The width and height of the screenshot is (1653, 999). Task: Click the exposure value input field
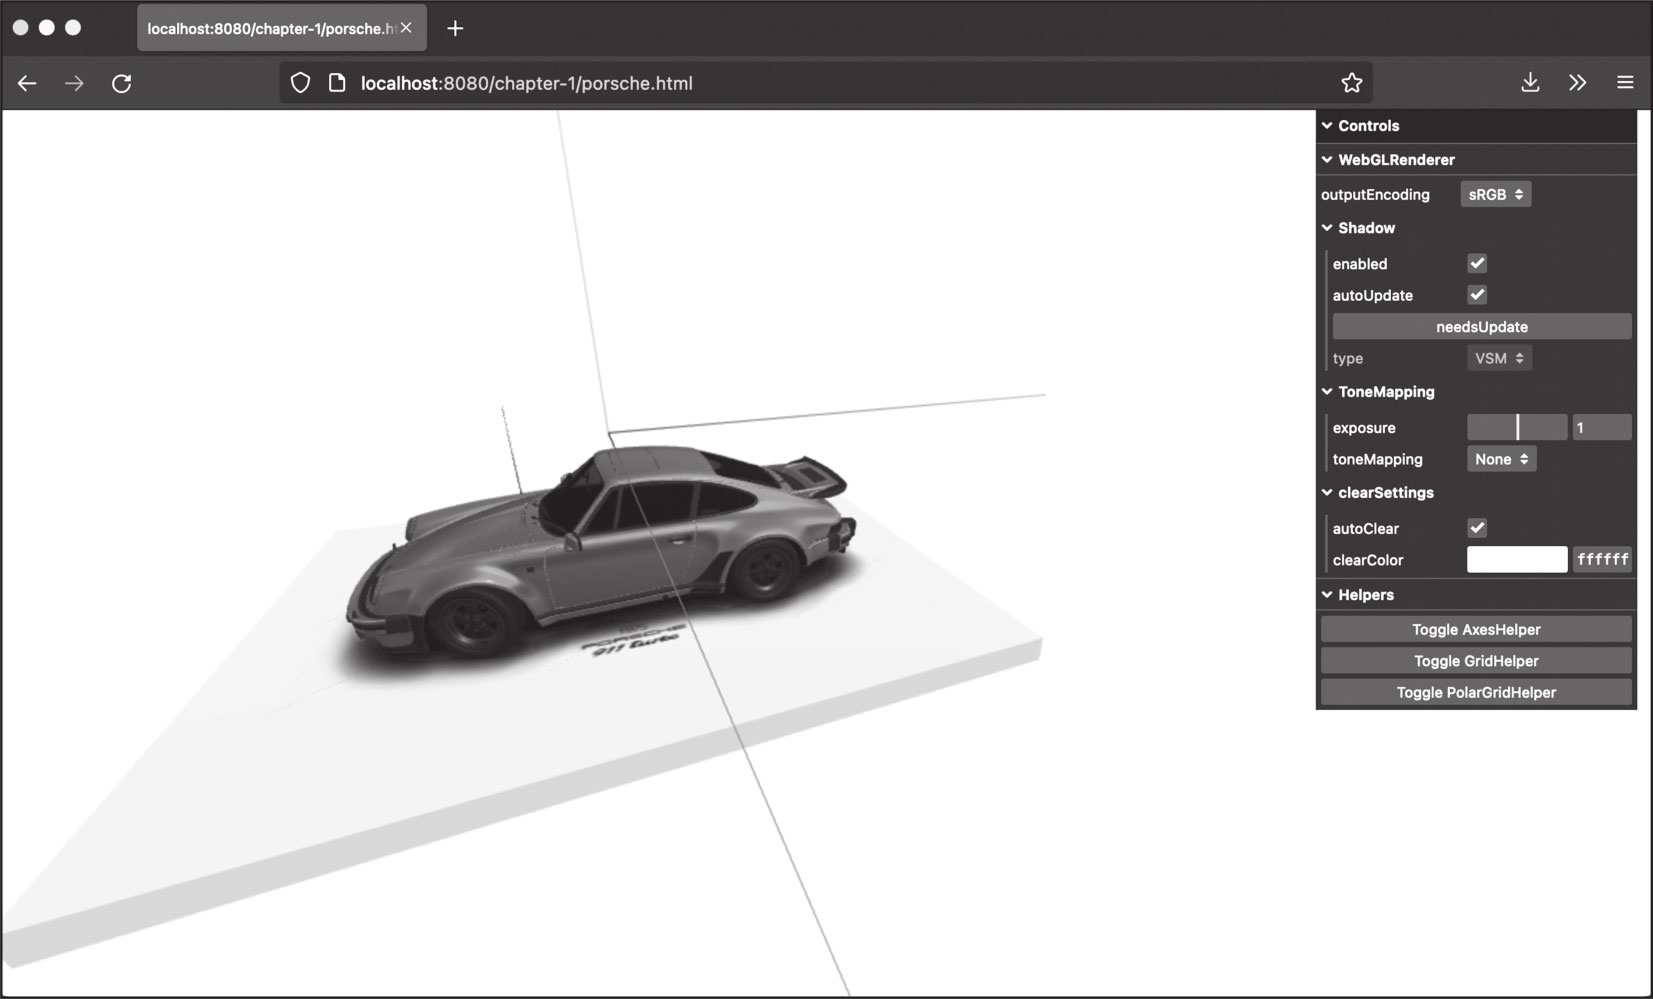(x=1601, y=428)
